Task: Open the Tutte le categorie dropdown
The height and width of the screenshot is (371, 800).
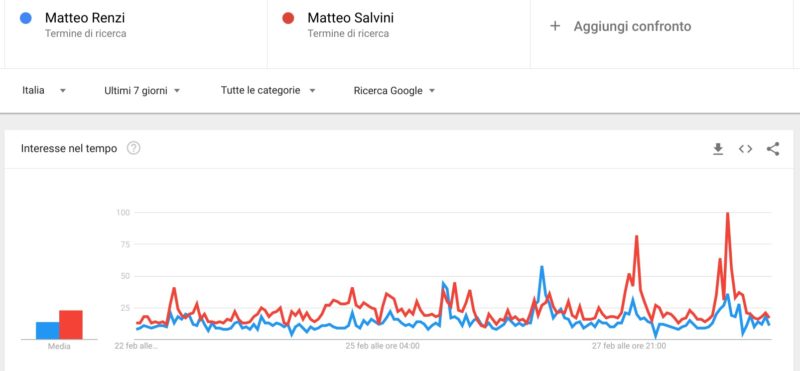Action: (268, 90)
